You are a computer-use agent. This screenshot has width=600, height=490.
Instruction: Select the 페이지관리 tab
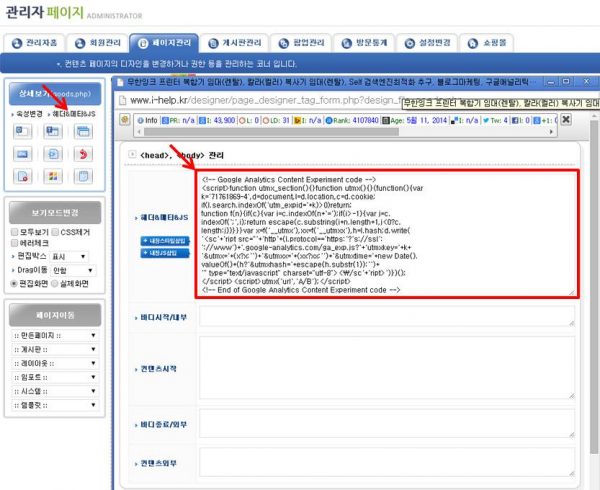[x=164, y=43]
